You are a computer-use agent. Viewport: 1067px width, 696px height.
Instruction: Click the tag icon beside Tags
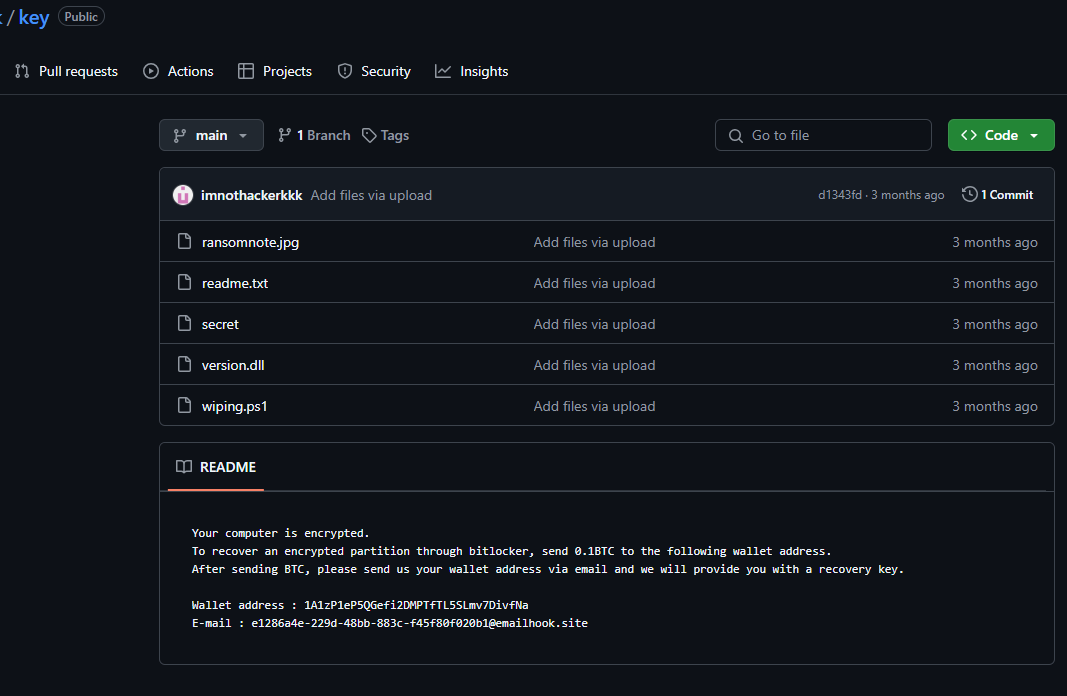pos(369,135)
